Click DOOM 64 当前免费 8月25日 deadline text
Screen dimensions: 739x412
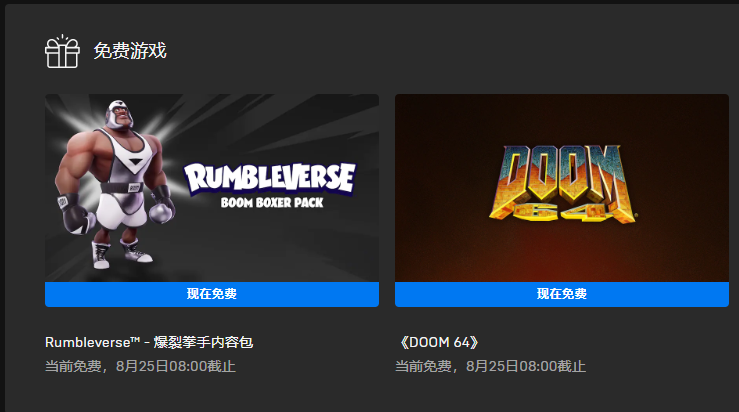(490, 366)
